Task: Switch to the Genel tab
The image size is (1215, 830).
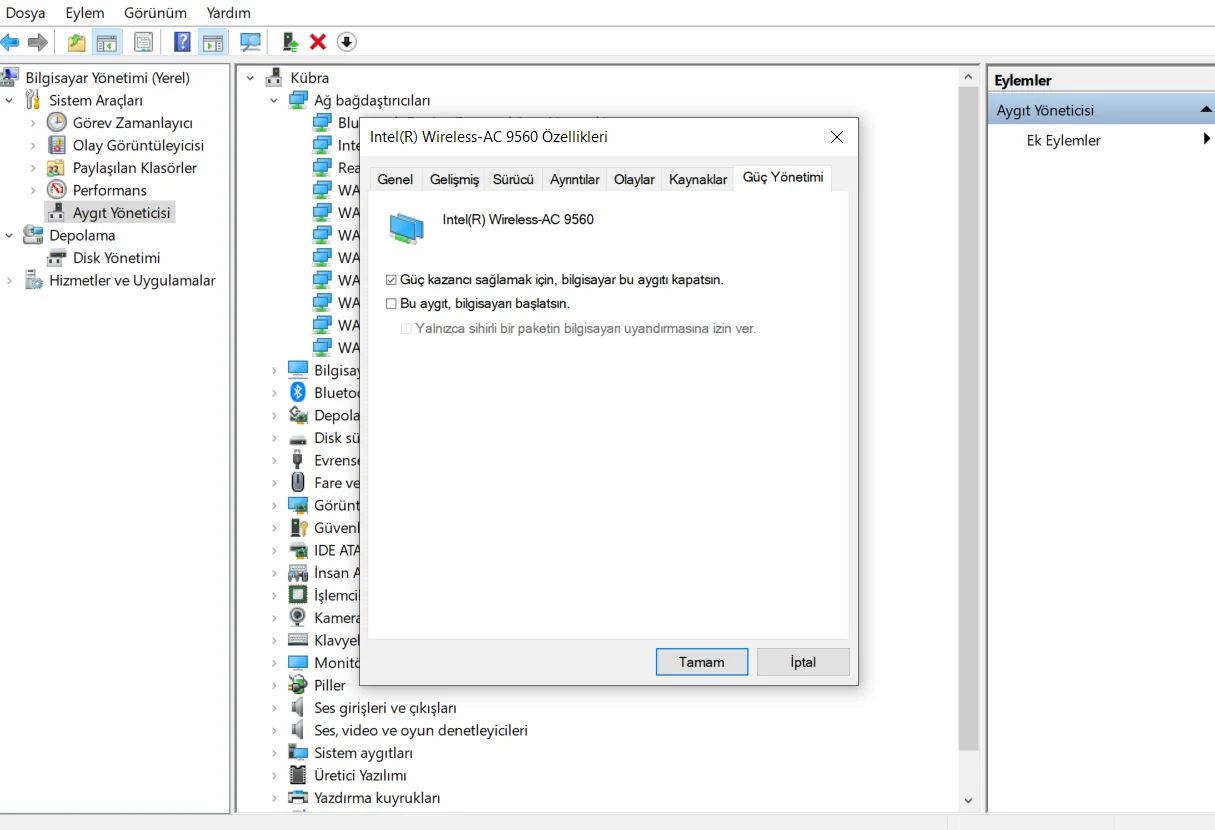Action: pos(395,179)
